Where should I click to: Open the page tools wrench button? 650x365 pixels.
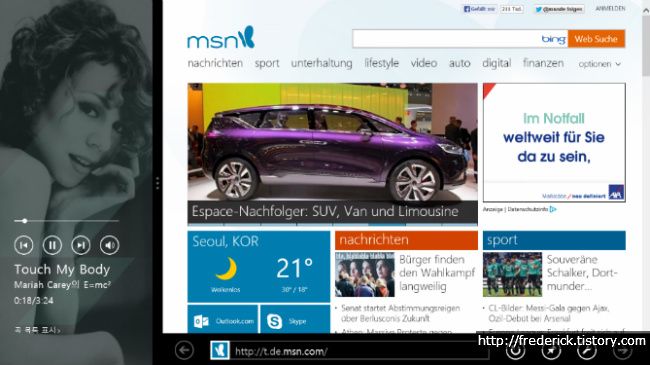(x=587, y=351)
